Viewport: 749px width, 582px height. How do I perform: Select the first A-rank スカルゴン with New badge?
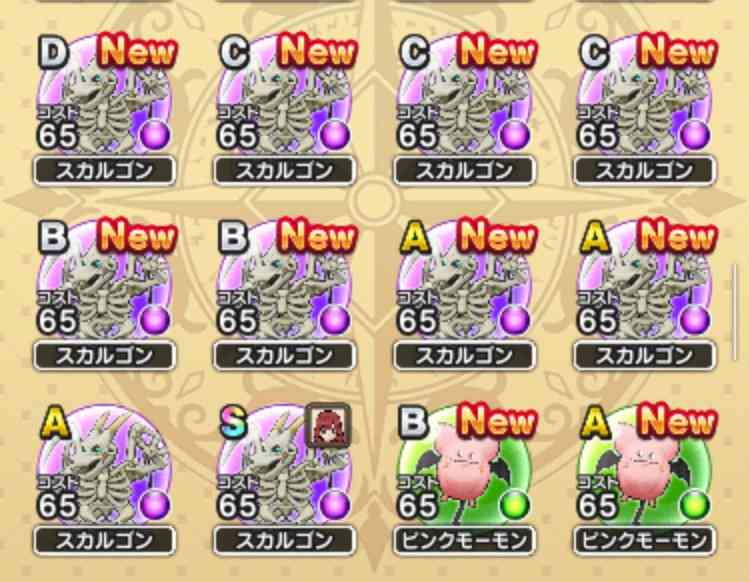click(x=464, y=280)
